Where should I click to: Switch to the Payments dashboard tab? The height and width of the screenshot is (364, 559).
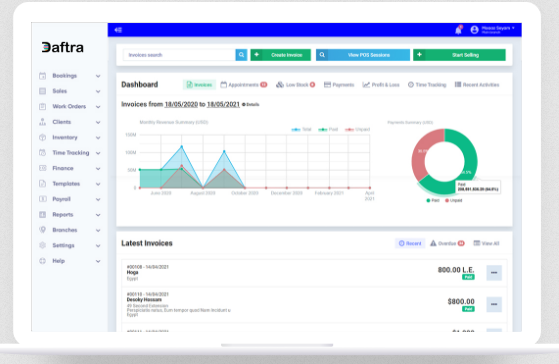pos(339,85)
